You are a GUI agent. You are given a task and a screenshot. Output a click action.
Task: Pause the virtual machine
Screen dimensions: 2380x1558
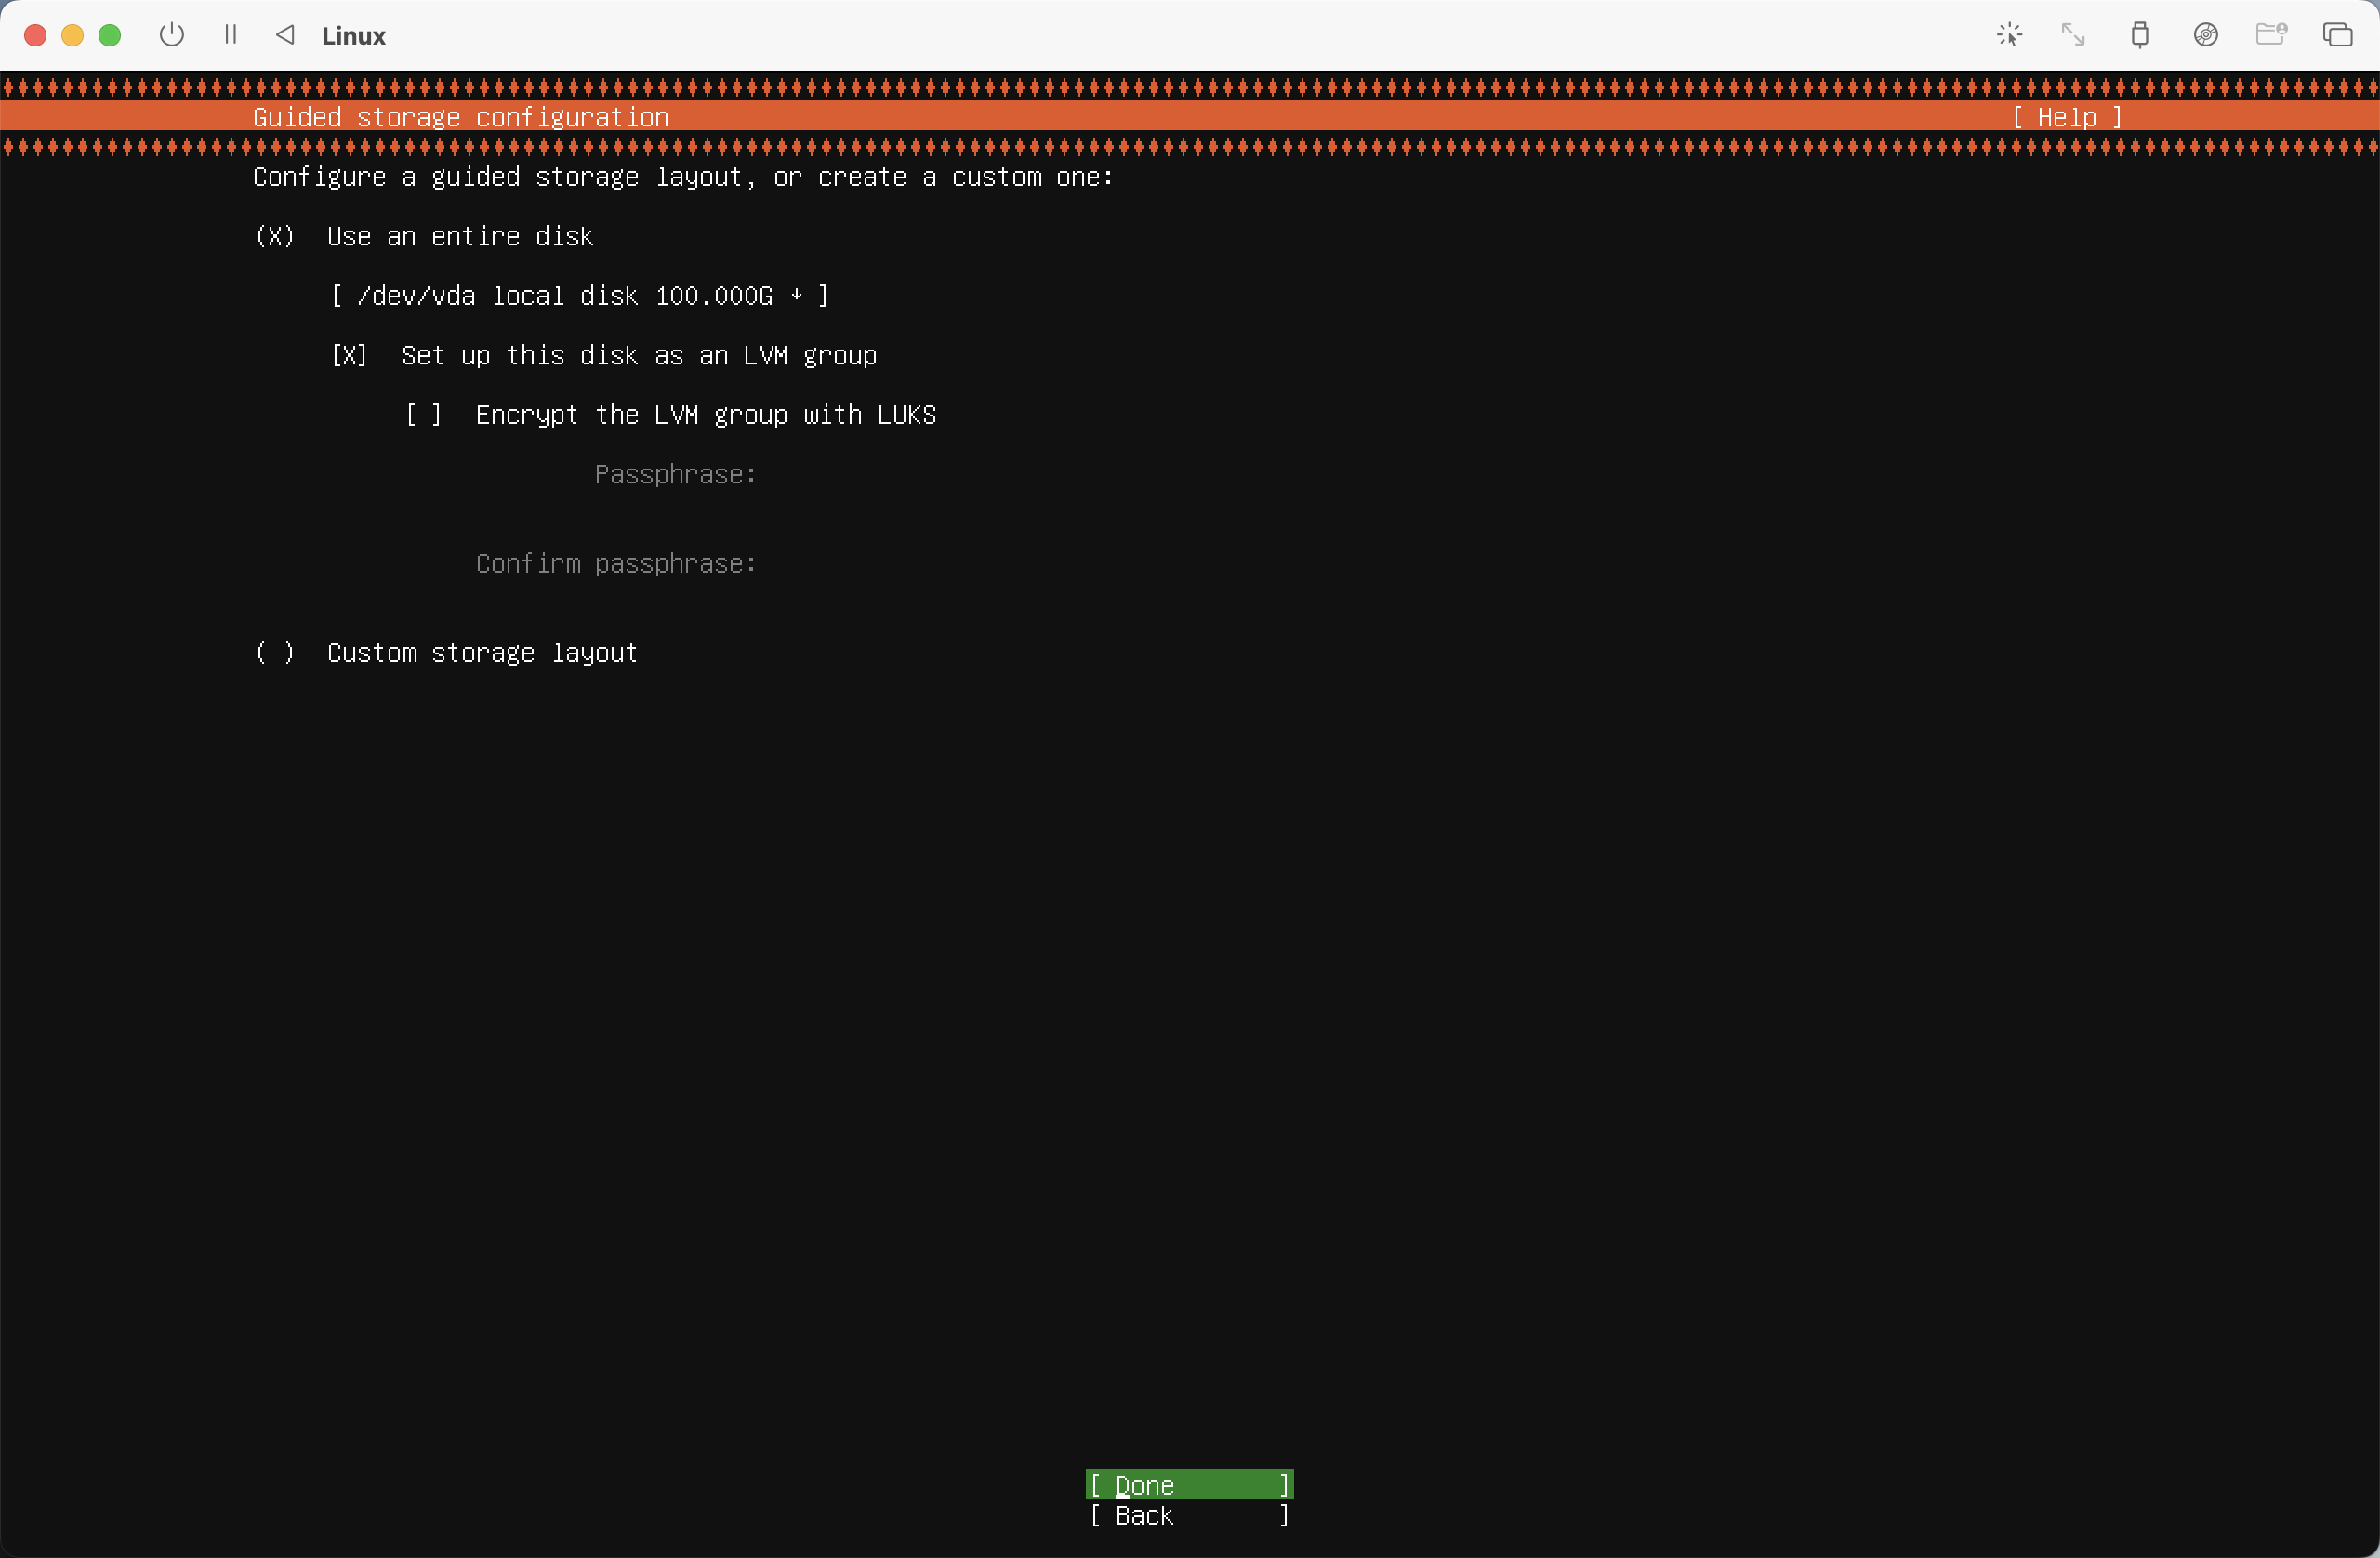point(231,35)
